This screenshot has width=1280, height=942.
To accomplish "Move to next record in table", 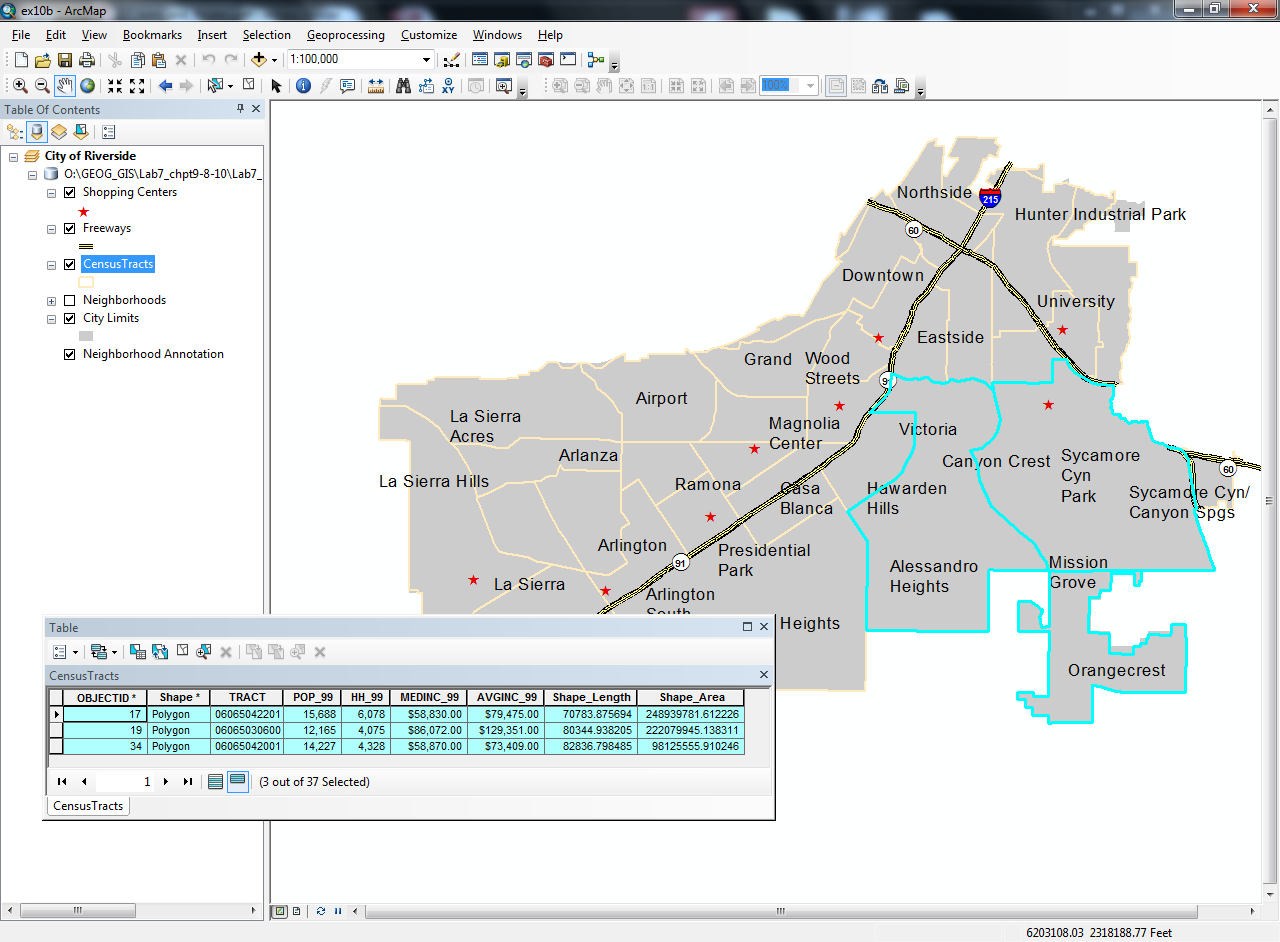I will point(166,782).
